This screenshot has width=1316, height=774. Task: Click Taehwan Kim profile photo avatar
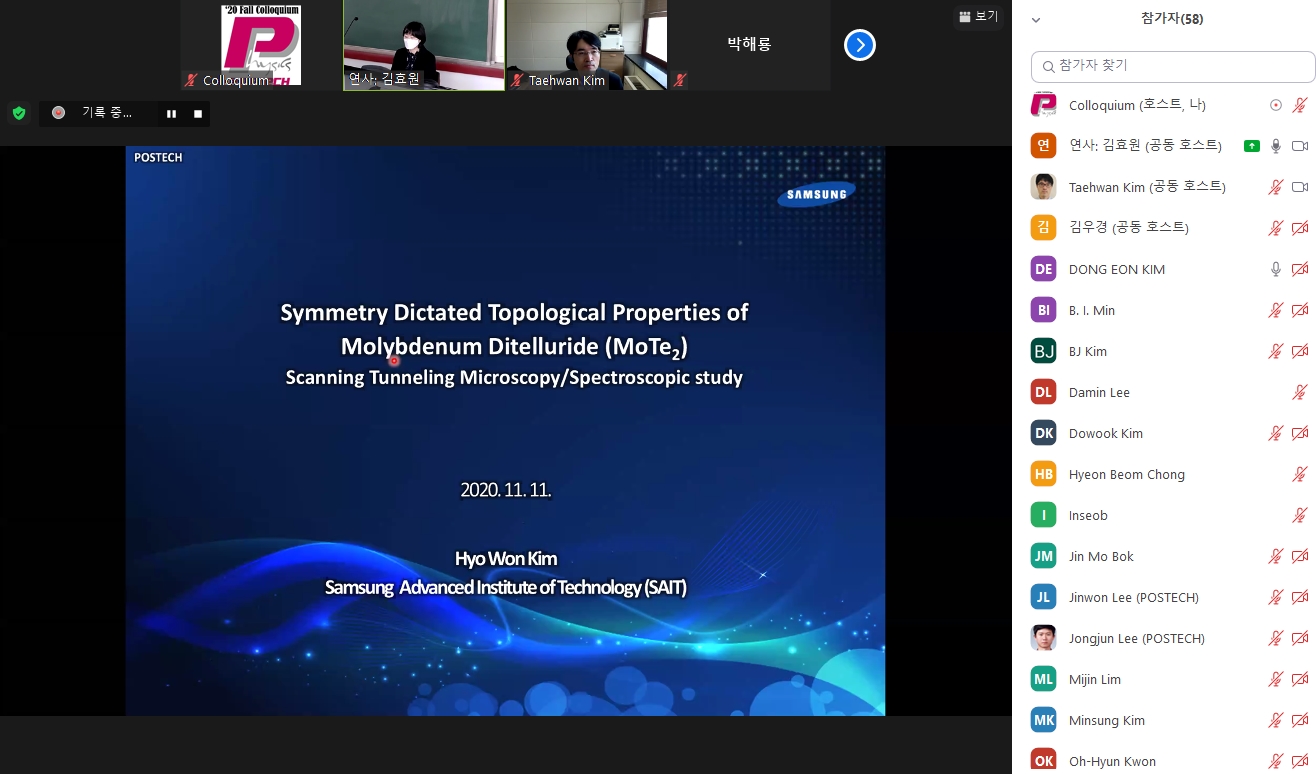click(1043, 187)
